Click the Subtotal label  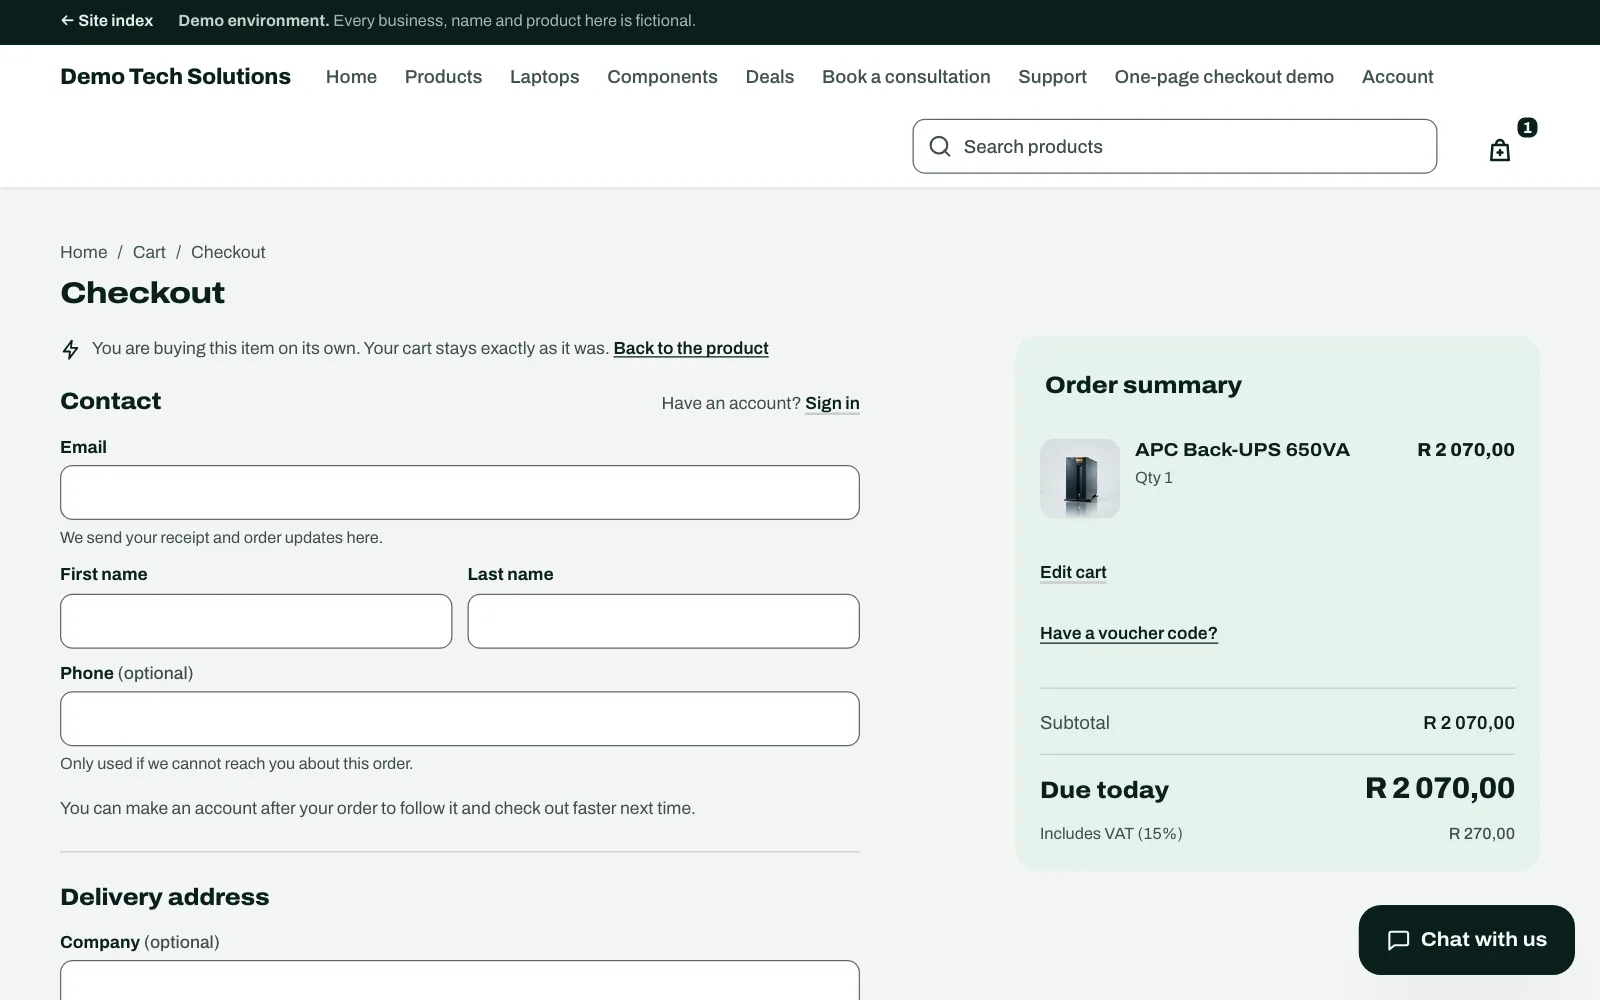click(1075, 722)
